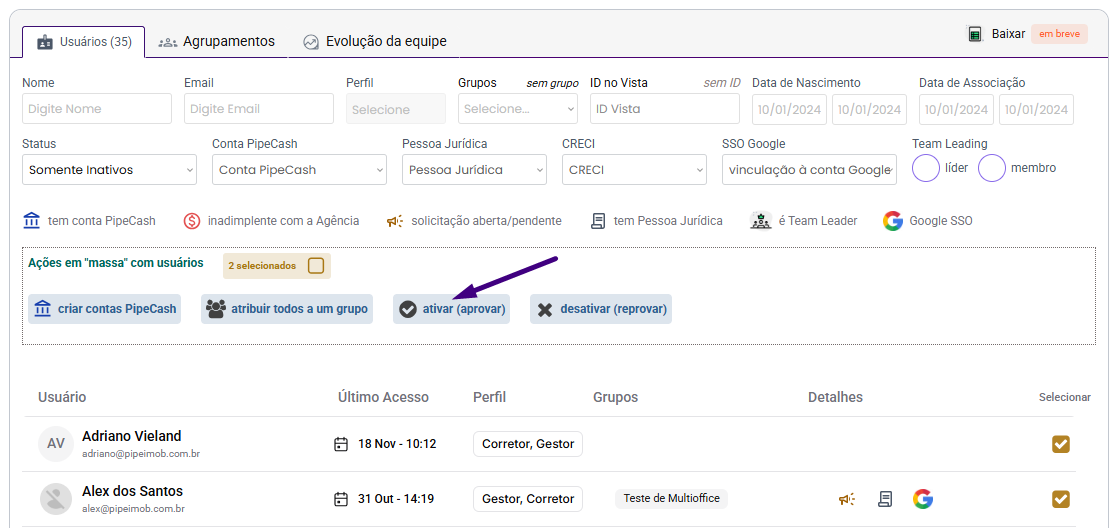
Task: Click the AV avatar of Adriano Vieland
Action: pyautogui.click(x=55, y=444)
